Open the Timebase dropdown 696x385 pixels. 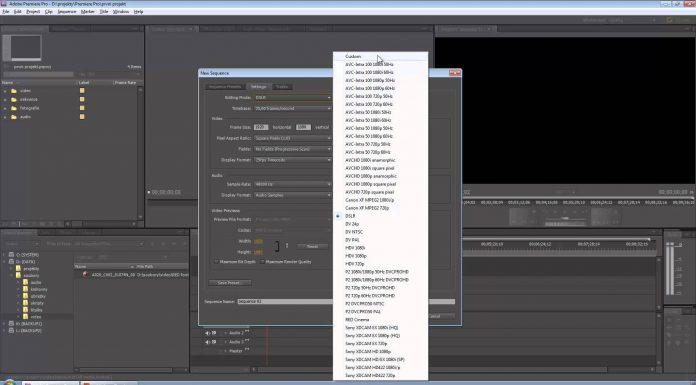tap(293, 108)
